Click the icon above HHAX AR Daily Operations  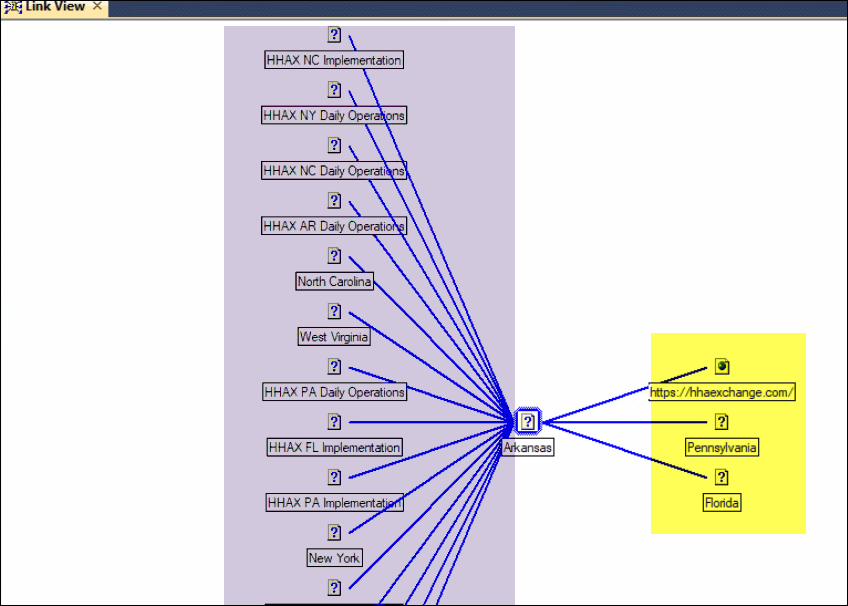coord(334,200)
